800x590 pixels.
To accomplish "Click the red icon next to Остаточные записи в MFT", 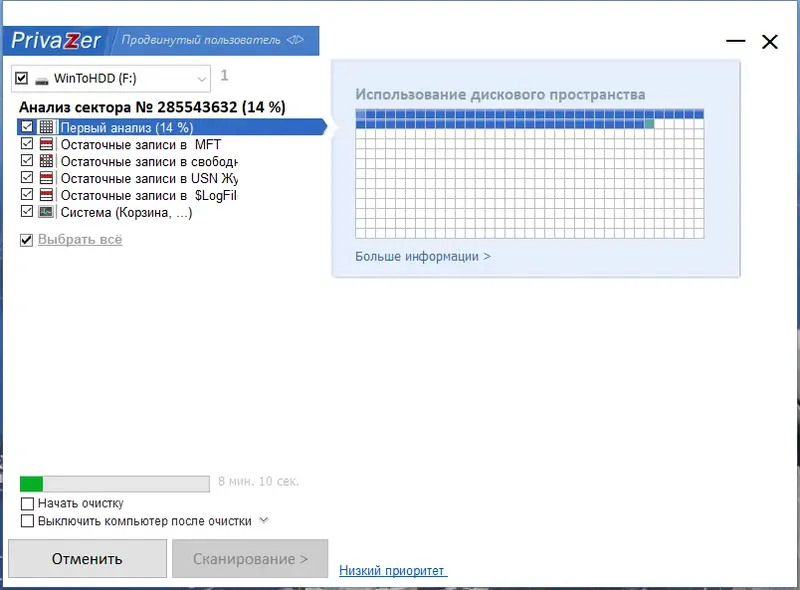I will 46,144.
